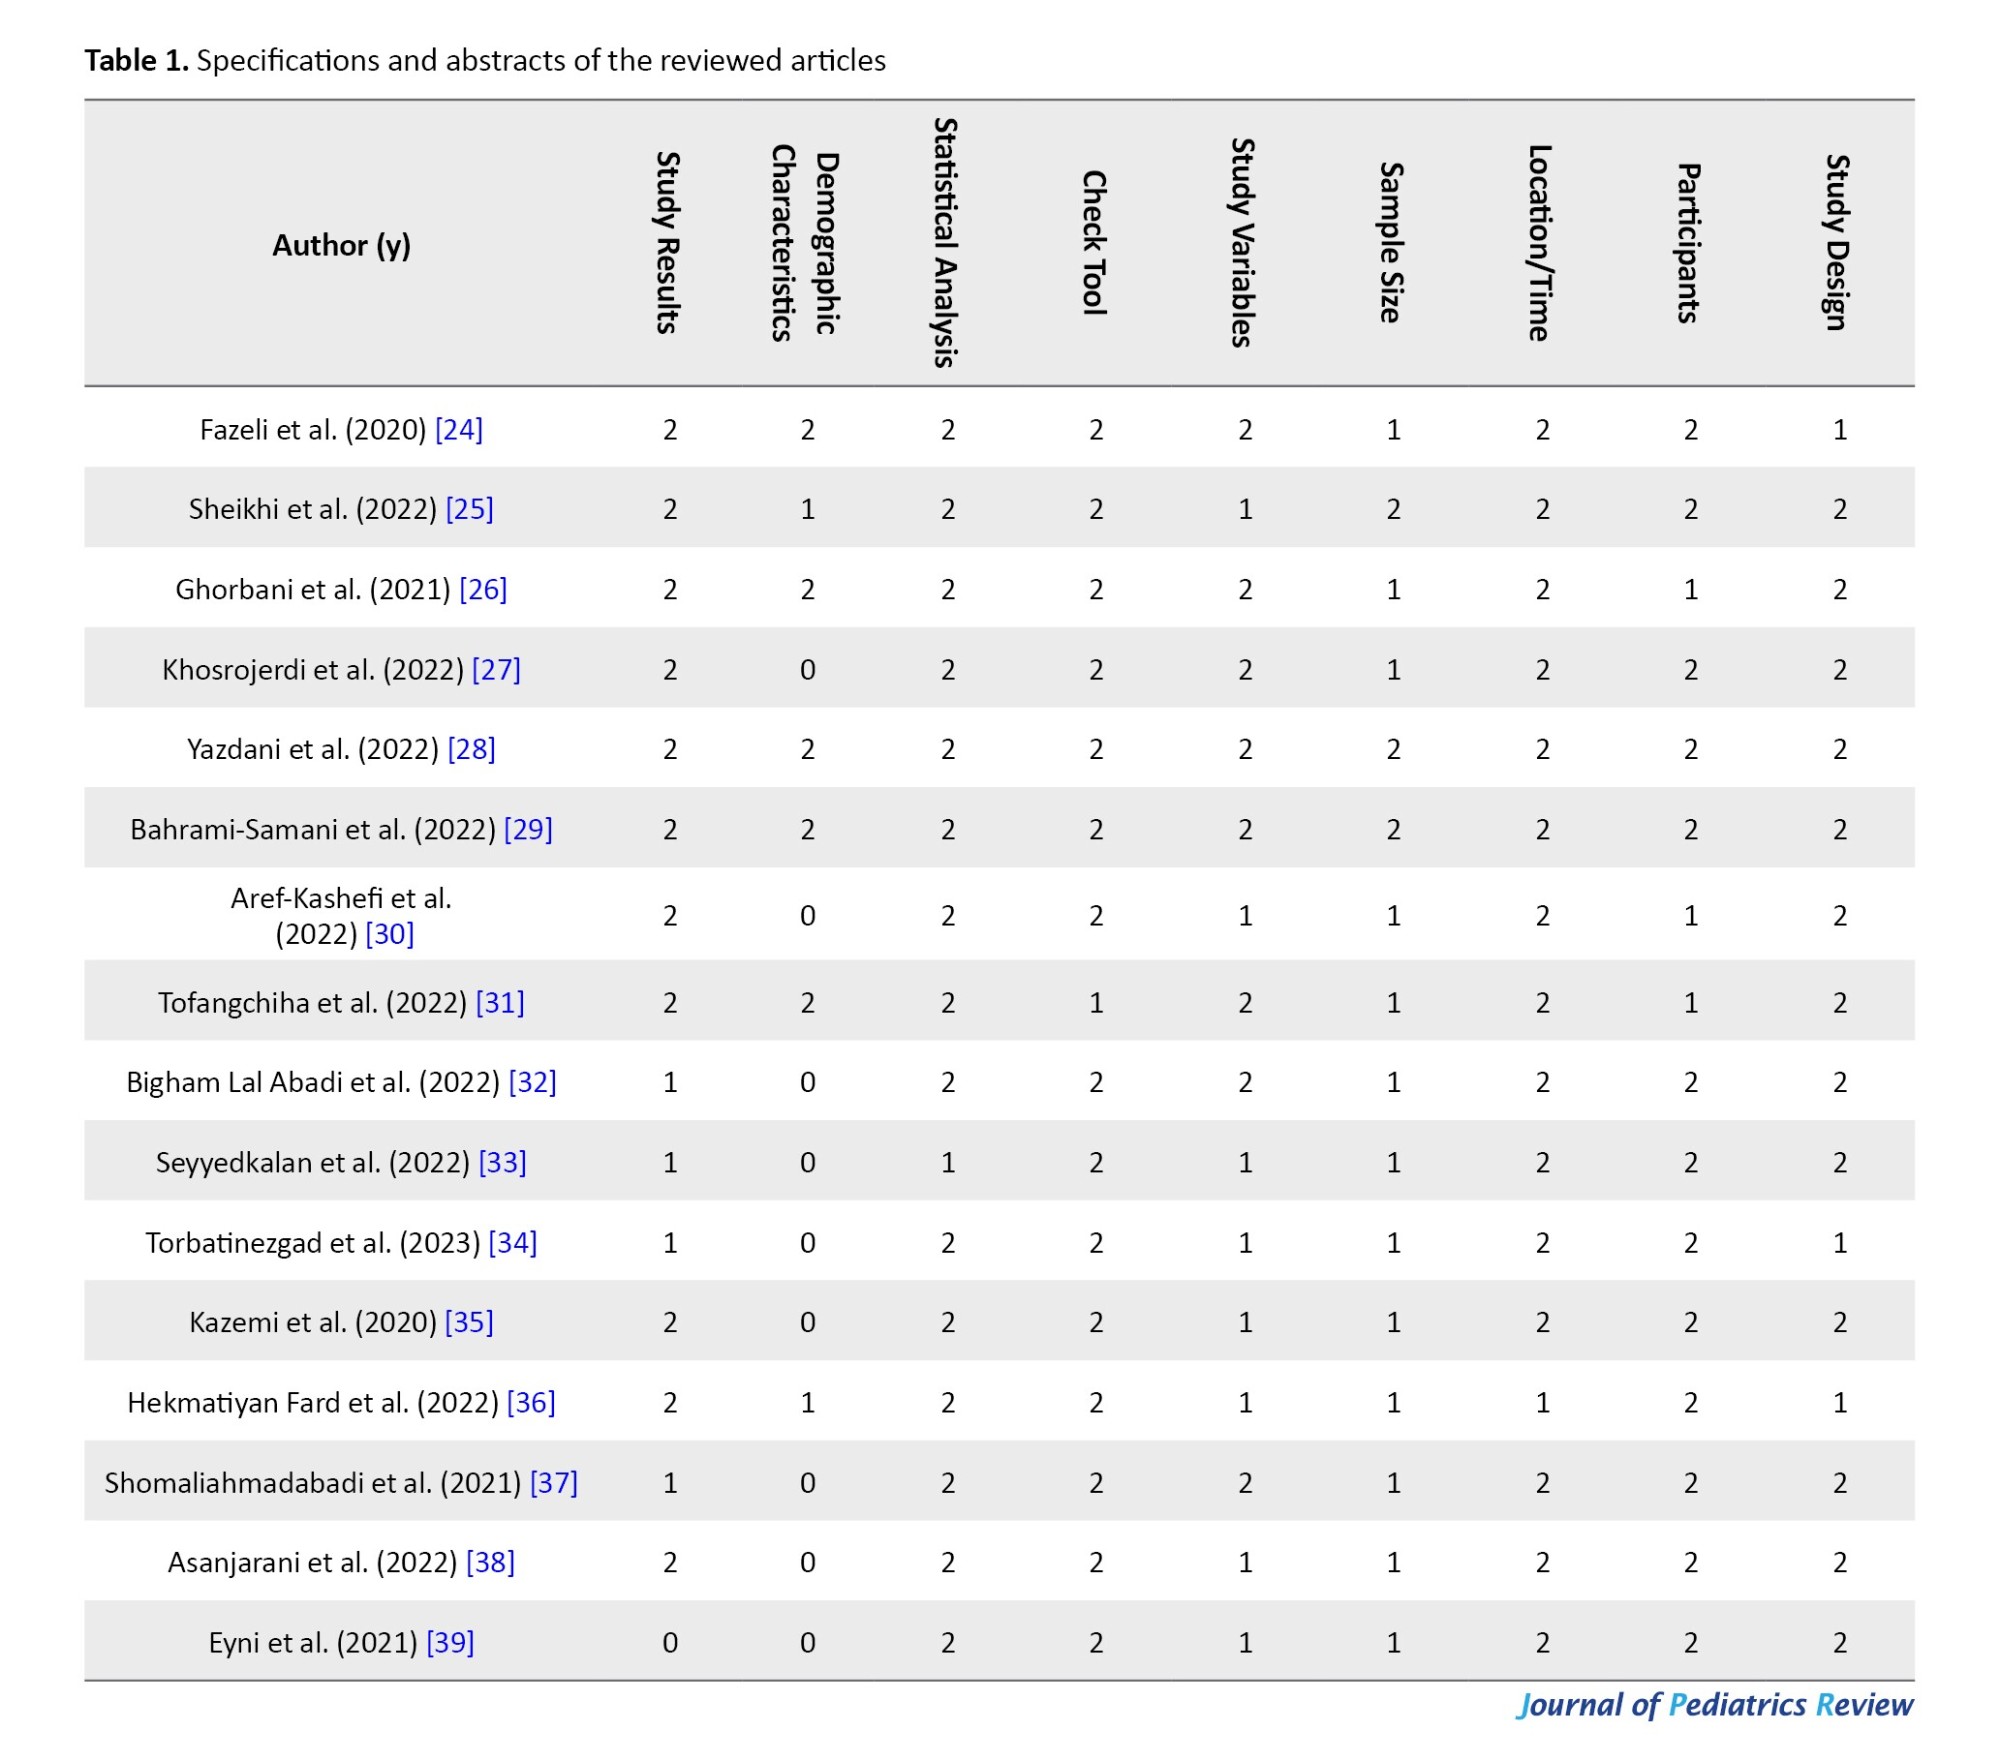Select 'Eyni et al. (2021)' author text
2000x1761 pixels.
313,1642
